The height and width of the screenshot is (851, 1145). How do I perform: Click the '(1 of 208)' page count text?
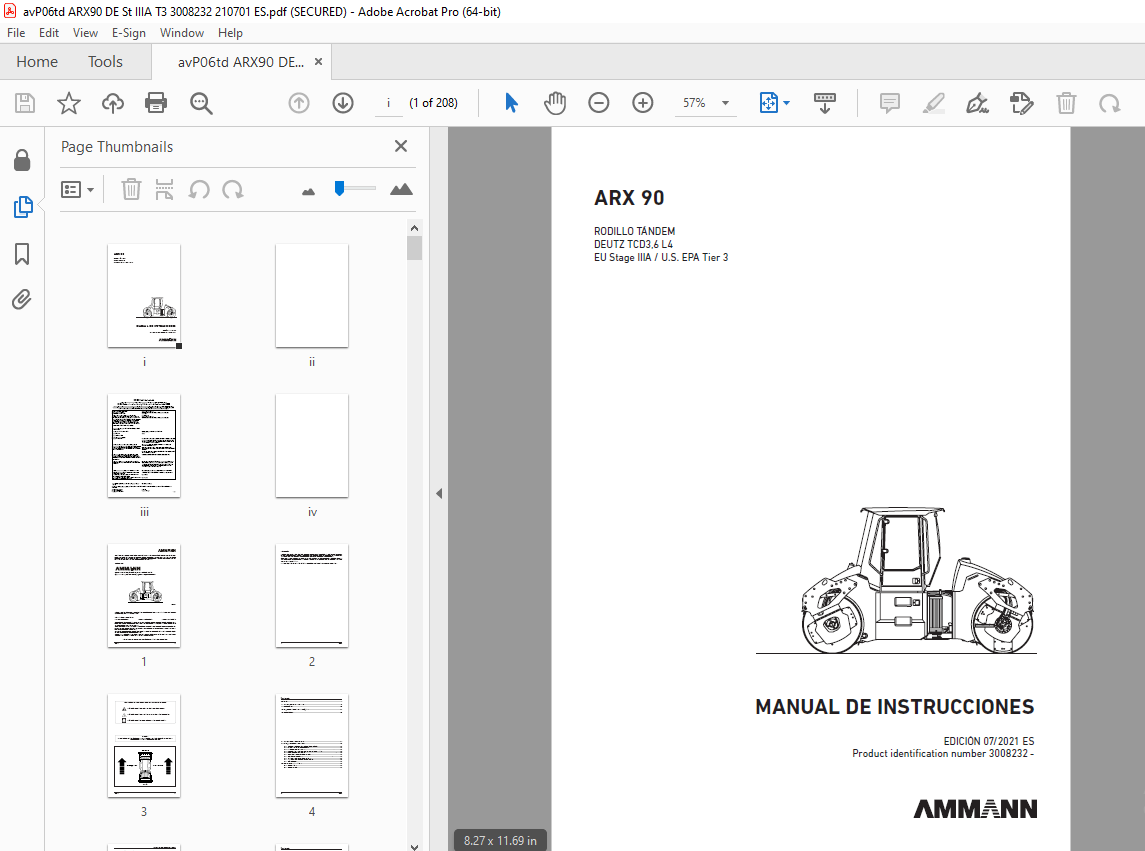(x=434, y=103)
